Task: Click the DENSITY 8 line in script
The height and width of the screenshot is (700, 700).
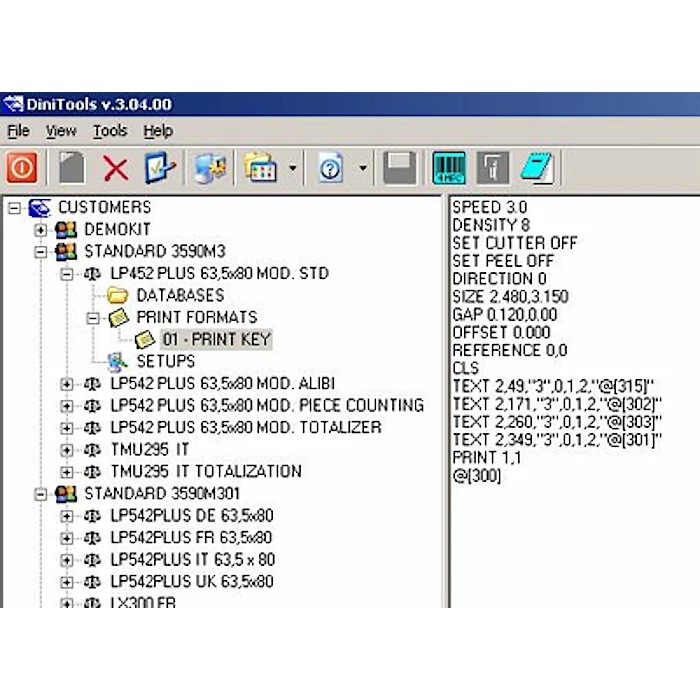Action: [491, 225]
